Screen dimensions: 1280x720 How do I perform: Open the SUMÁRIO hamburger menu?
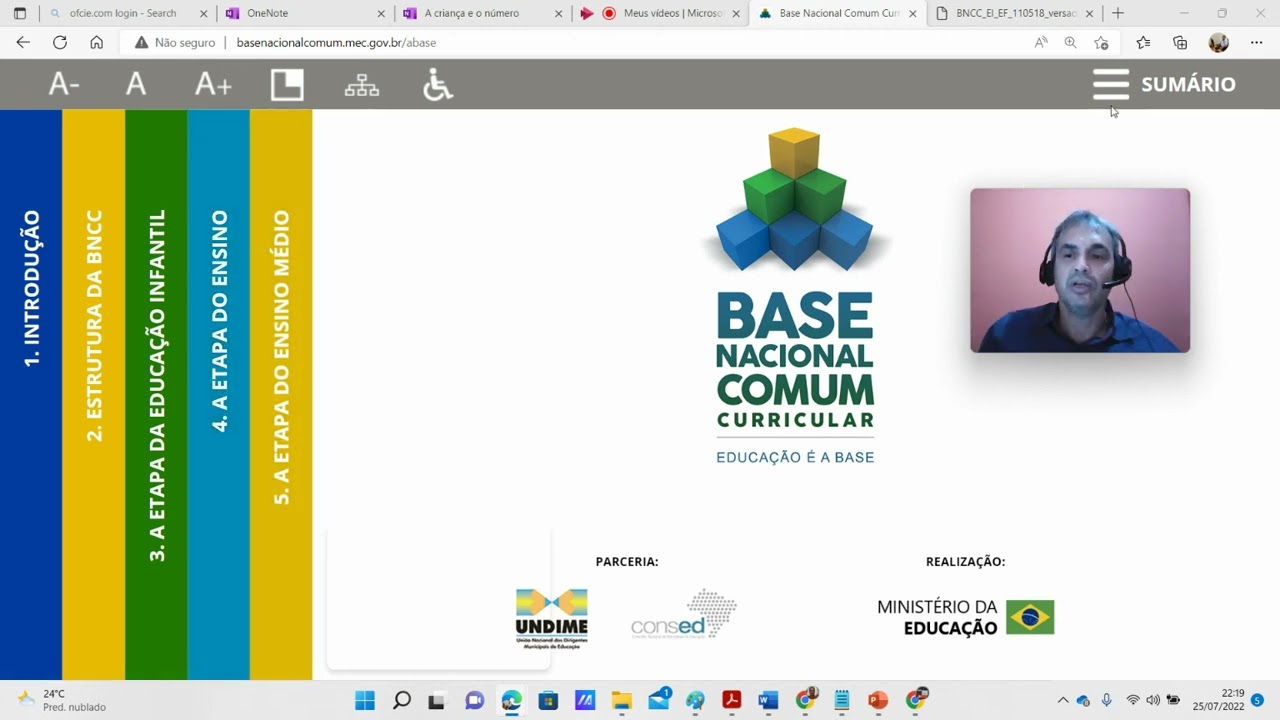(x=1164, y=84)
